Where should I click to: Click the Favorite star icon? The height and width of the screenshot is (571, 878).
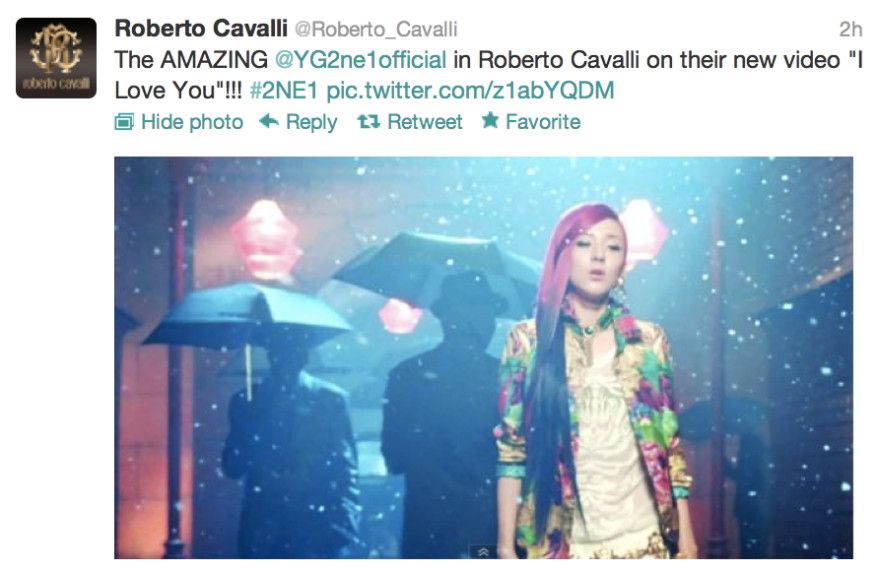(491, 120)
